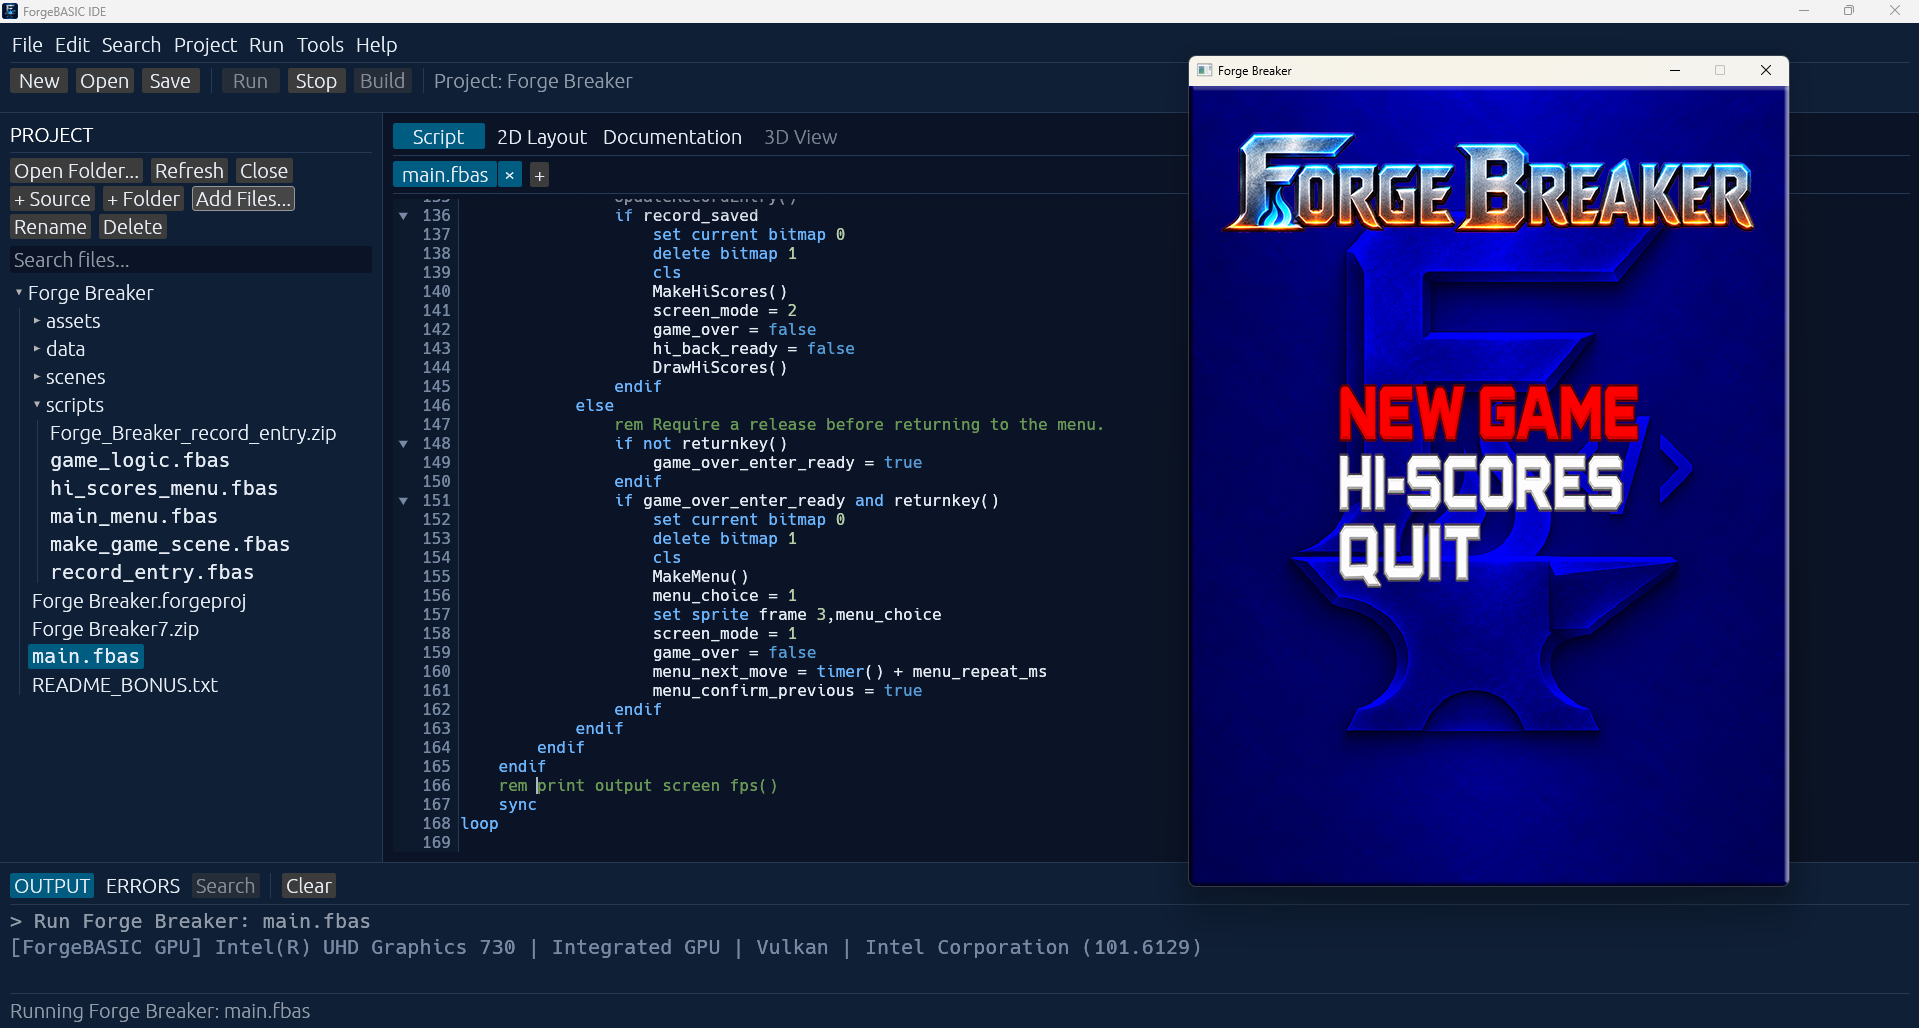Switch to the ERRORS output tab
The image size is (1919, 1028).
(x=143, y=886)
